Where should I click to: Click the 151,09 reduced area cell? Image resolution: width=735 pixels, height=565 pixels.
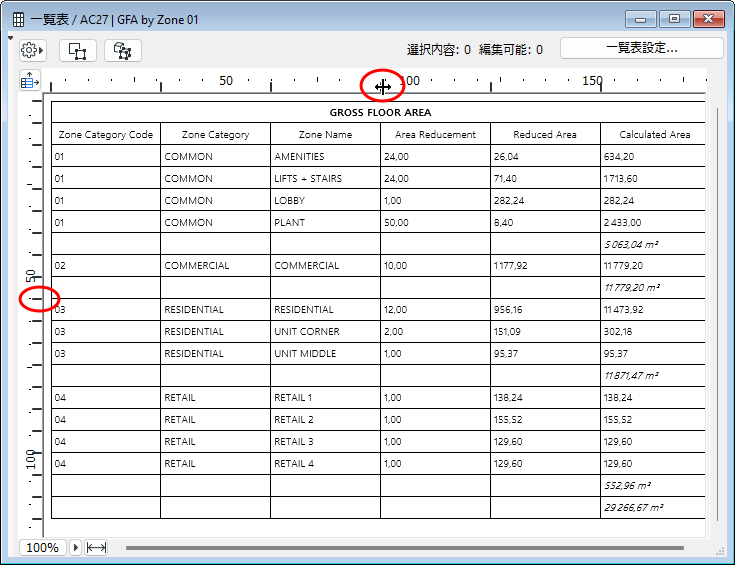click(545, 331)
